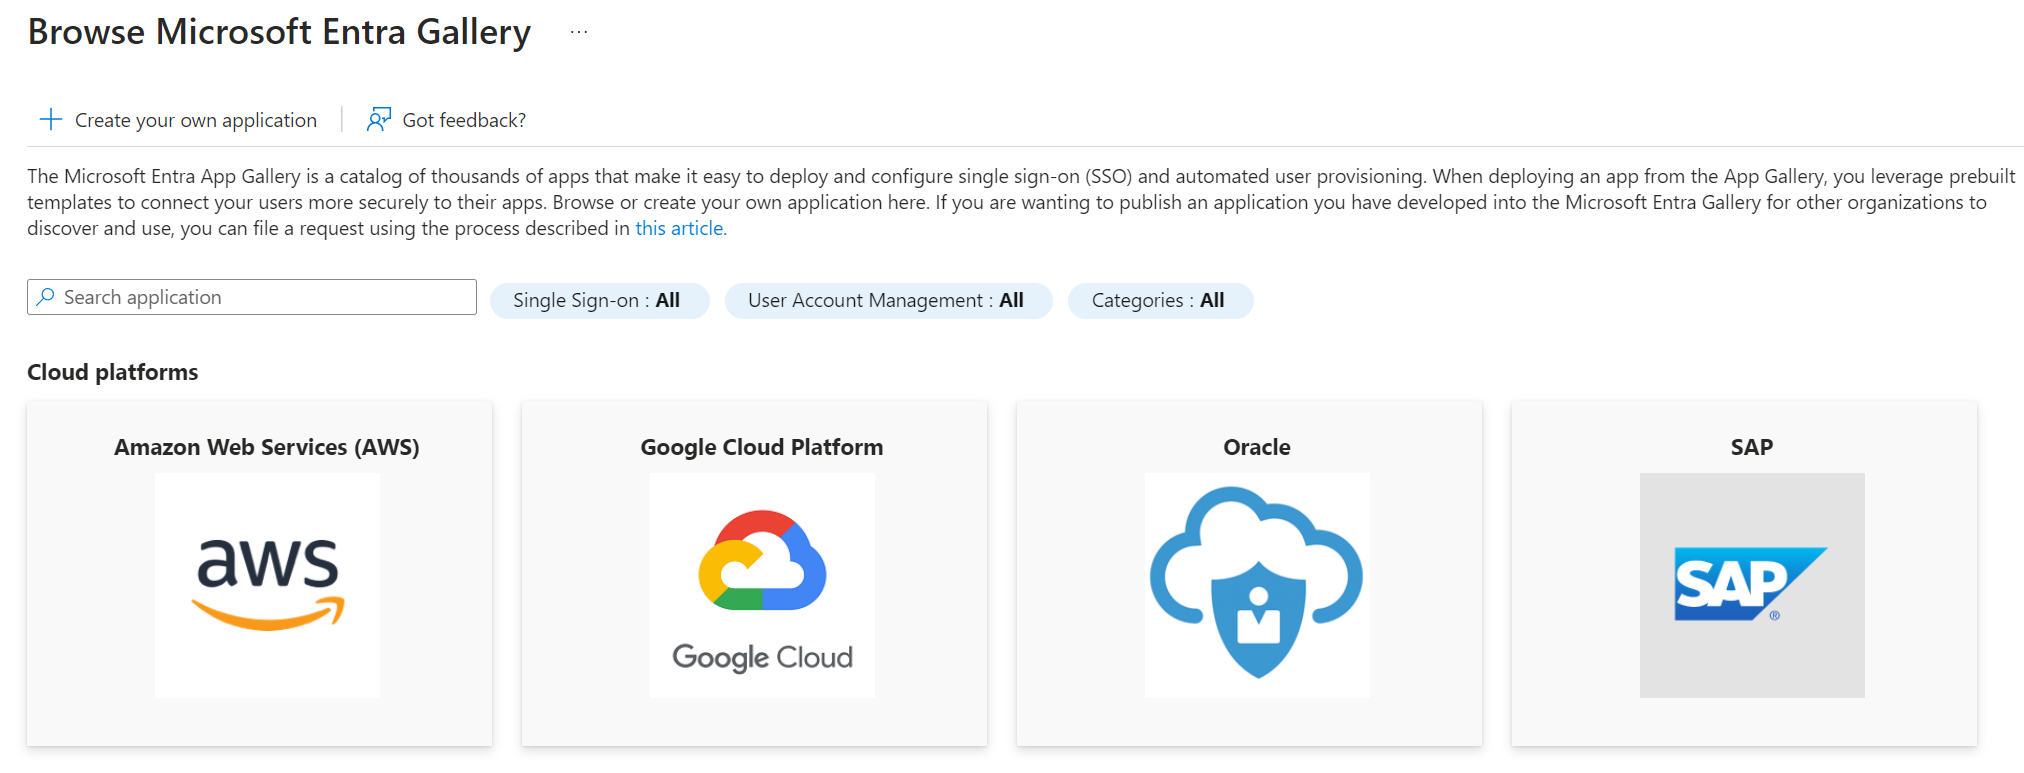Screen dimensions: 2024x773
Task: Click the Browse Microsoft Entra Gallery heading
Action: pyautogui.click(x=279, y=32)
